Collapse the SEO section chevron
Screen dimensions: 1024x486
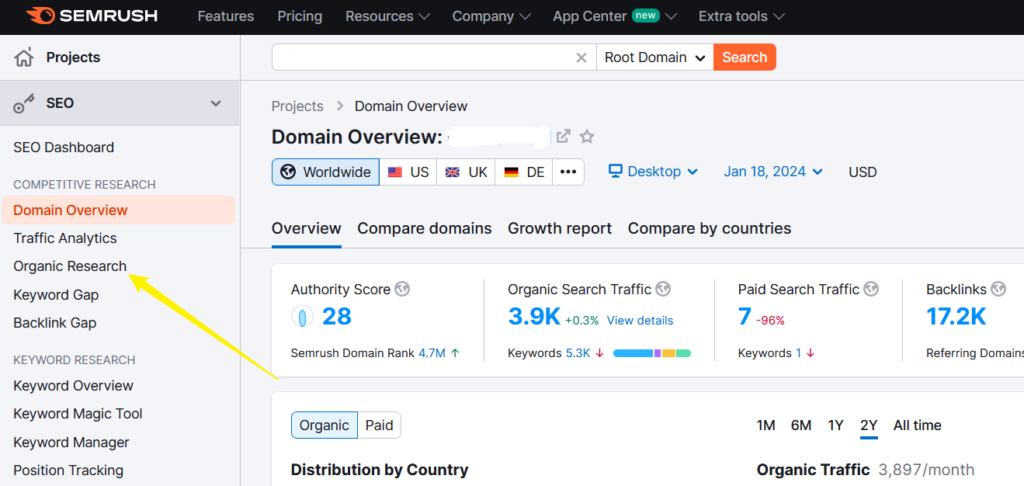(216, 103)
